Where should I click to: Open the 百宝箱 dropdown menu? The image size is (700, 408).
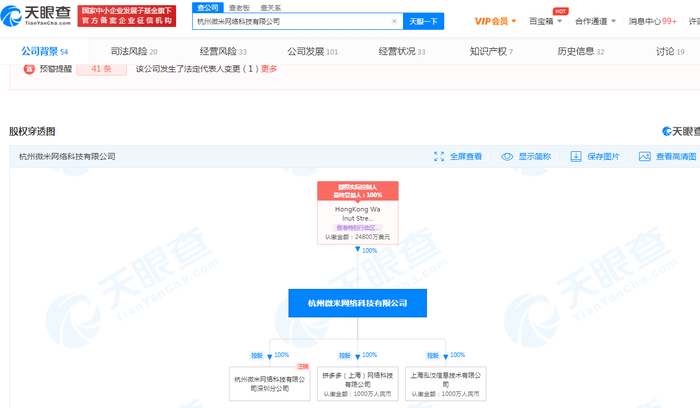pos(545,21)
